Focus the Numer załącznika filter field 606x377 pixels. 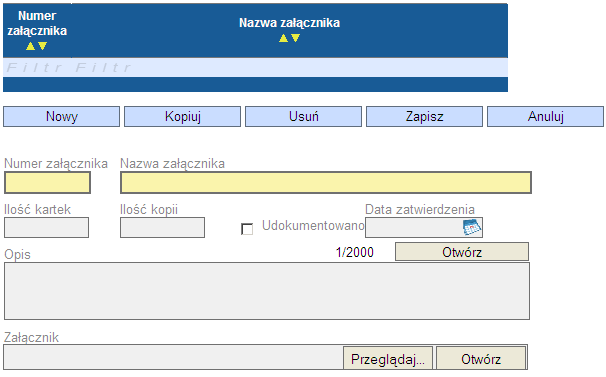click(37, 67)
